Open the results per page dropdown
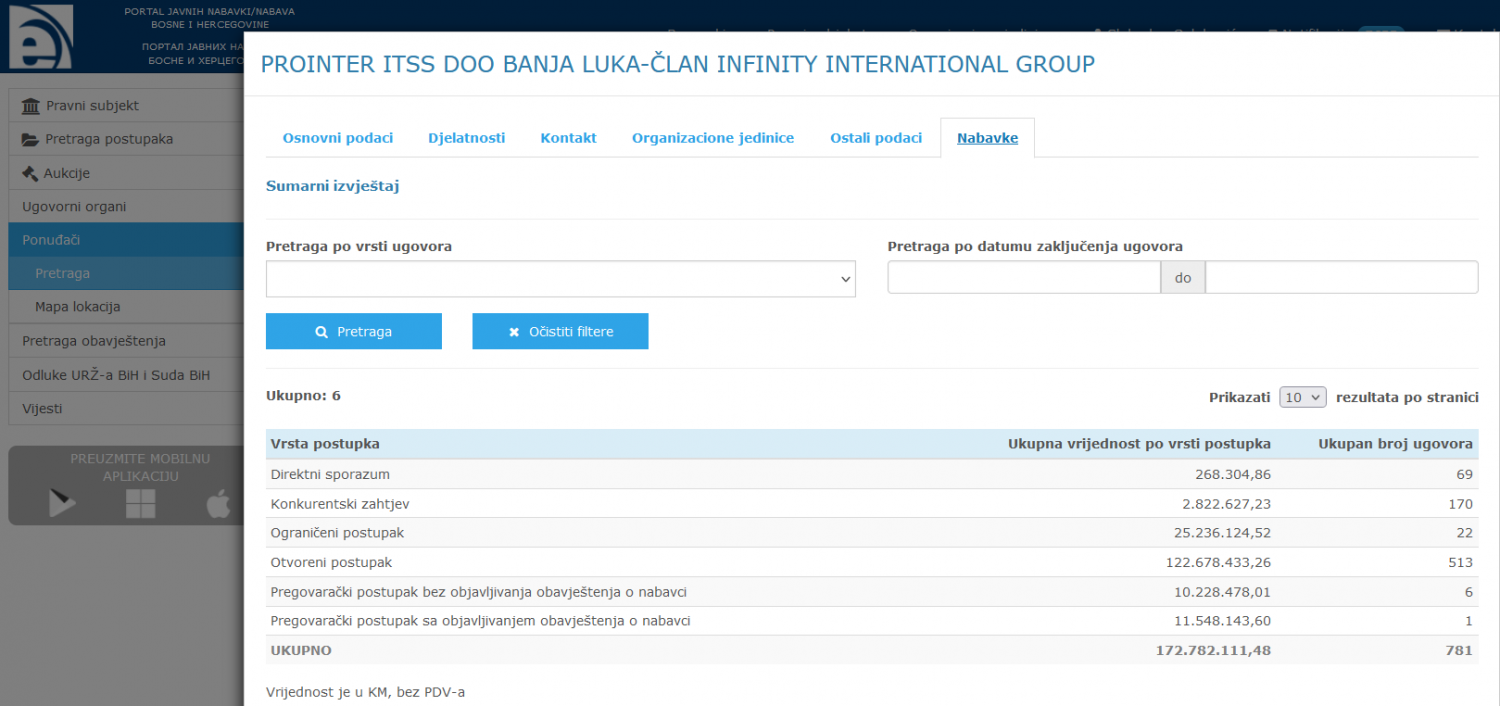The width and height of the screenshot is (1500, 706). pos(1303,397)
